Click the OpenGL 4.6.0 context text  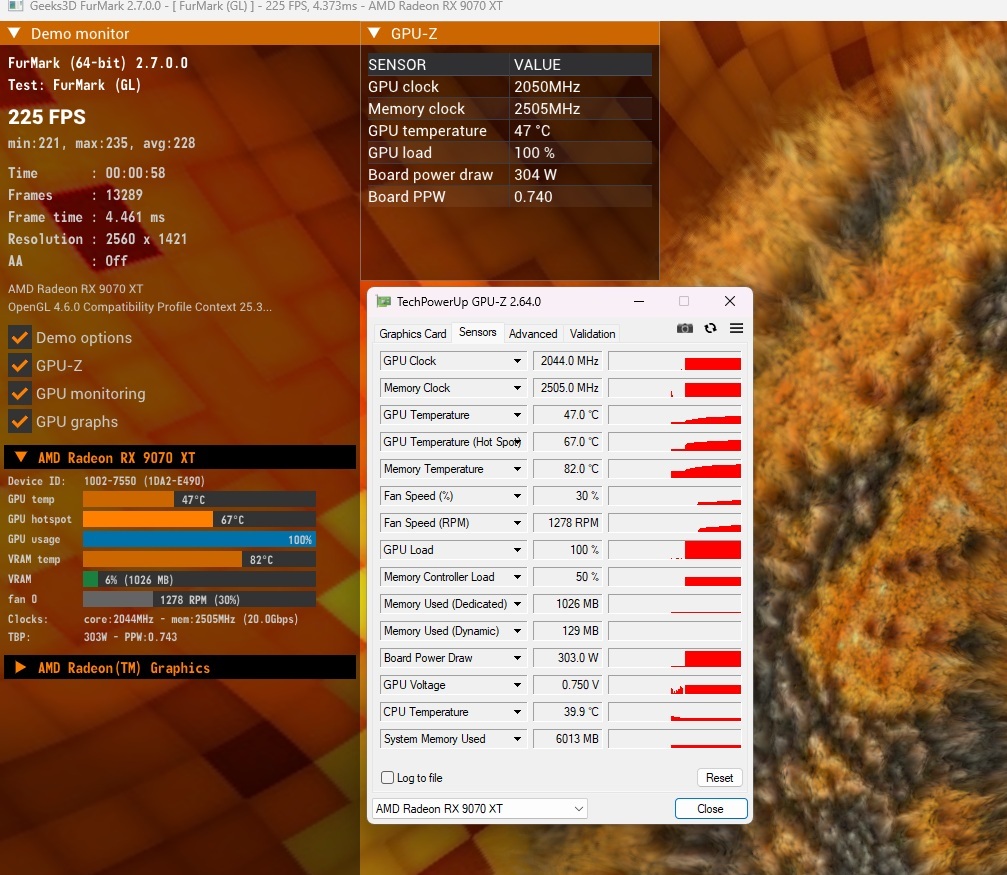point(140,307)
